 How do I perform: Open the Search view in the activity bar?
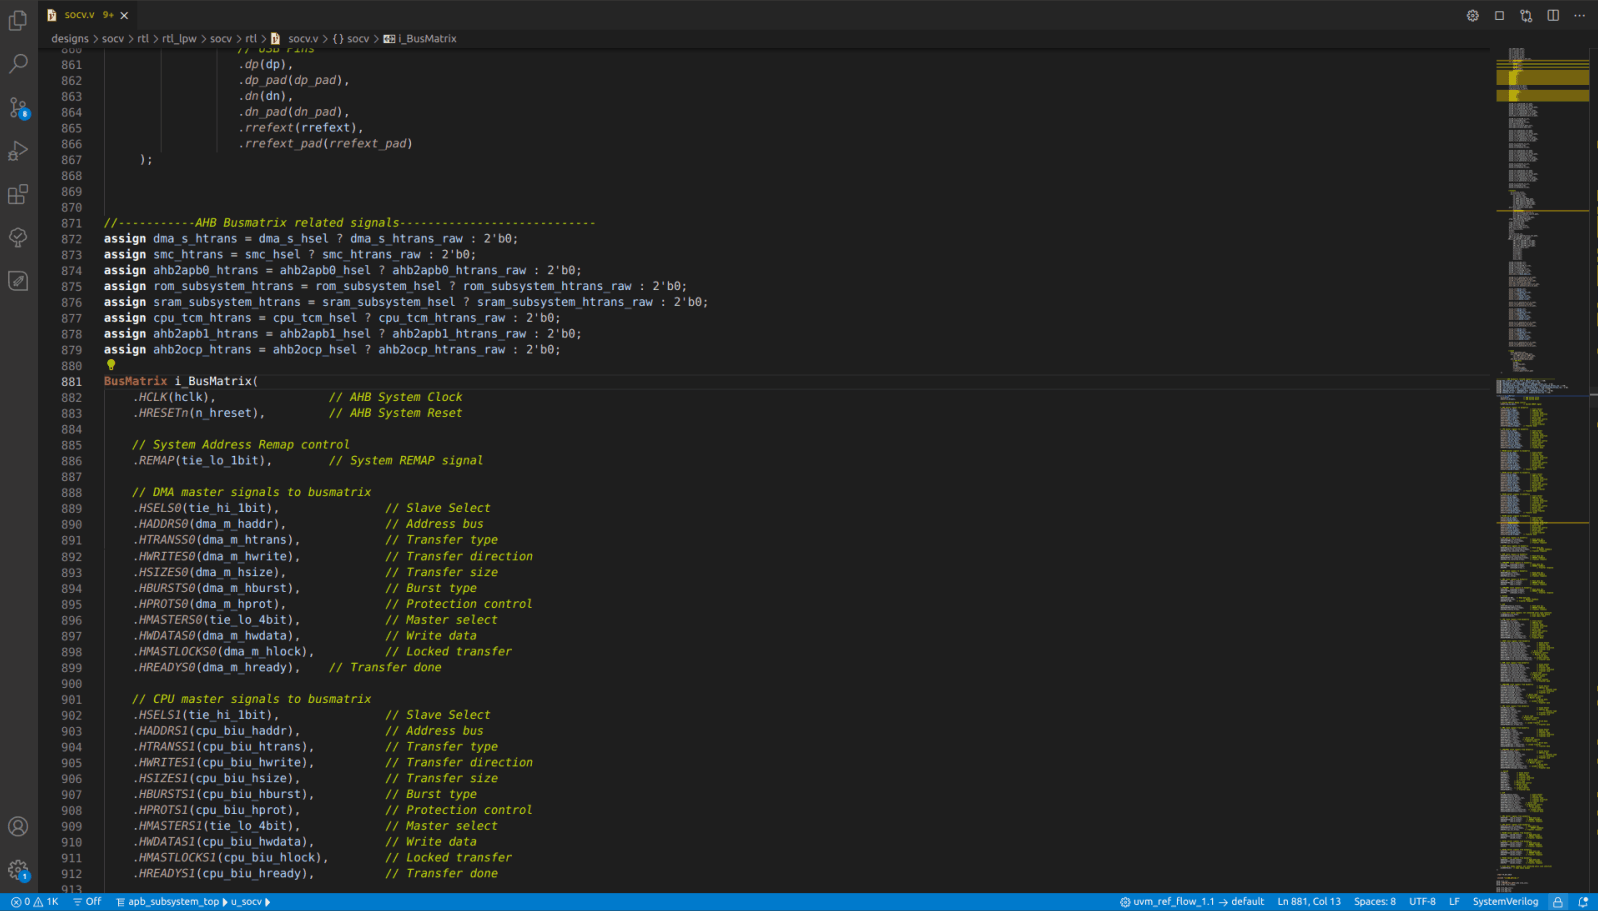18,64
